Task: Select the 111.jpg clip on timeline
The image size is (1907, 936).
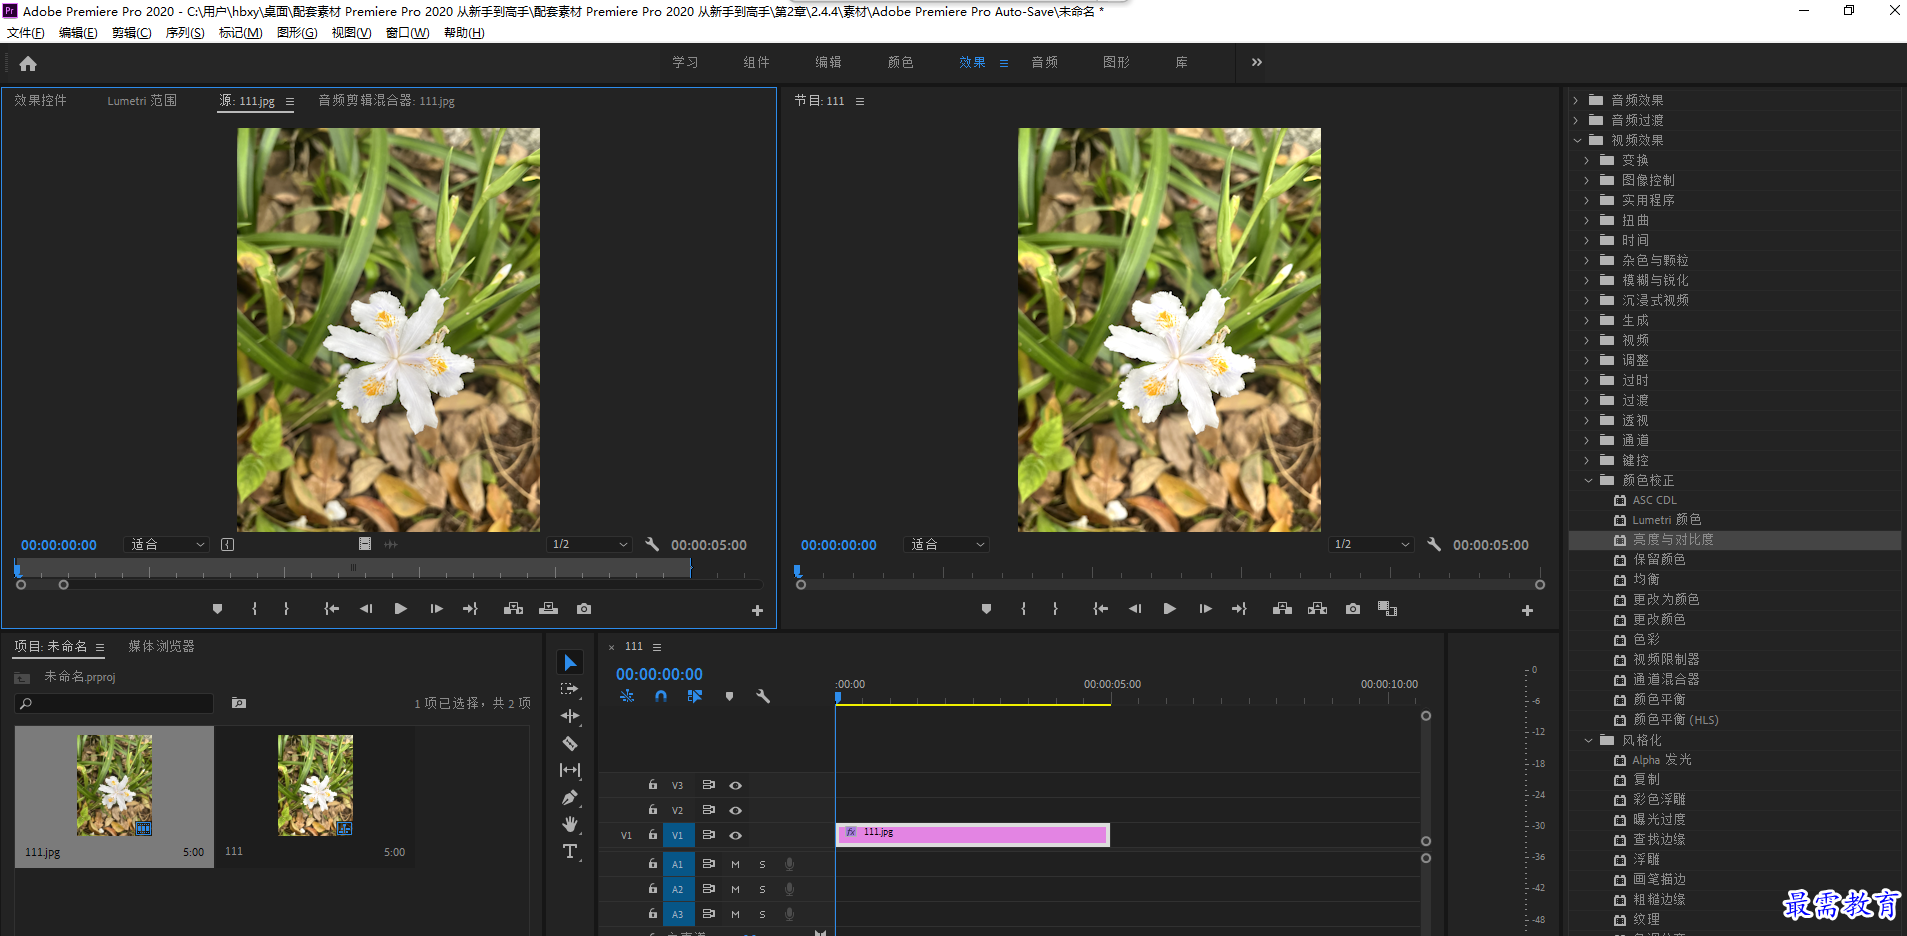Action: coord(973,834)
